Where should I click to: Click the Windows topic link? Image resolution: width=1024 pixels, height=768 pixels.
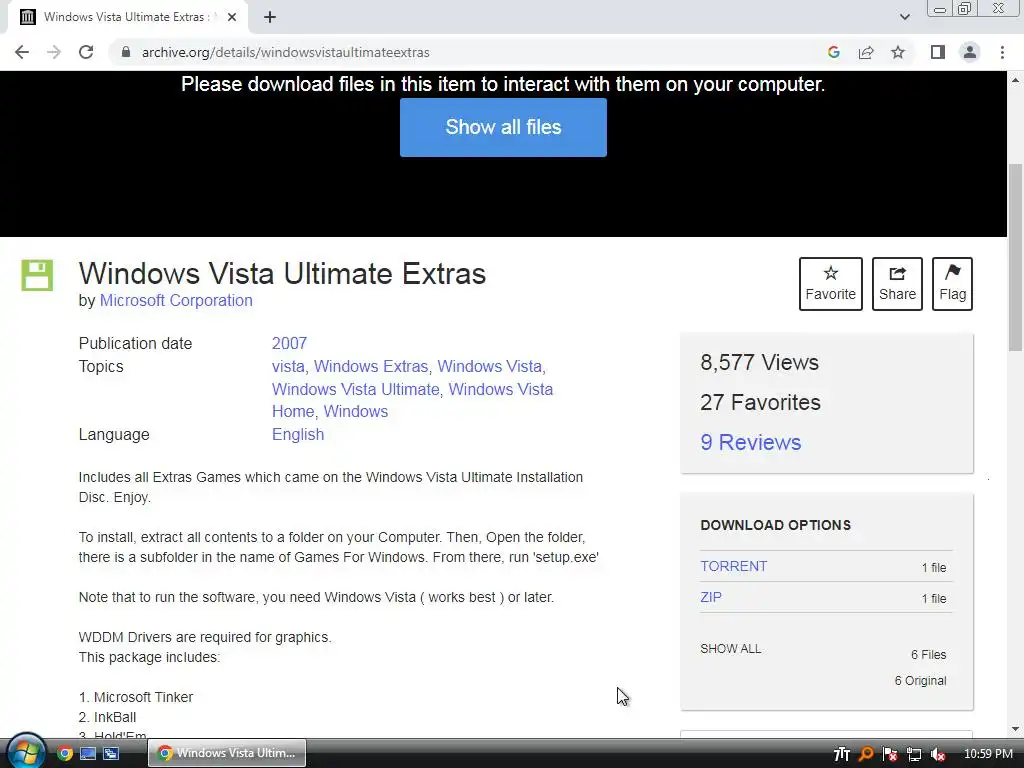click(x=356, y=411)
